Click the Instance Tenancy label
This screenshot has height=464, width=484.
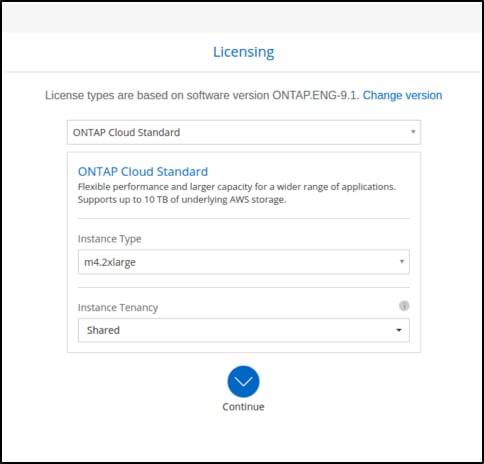tap(118, 307)
